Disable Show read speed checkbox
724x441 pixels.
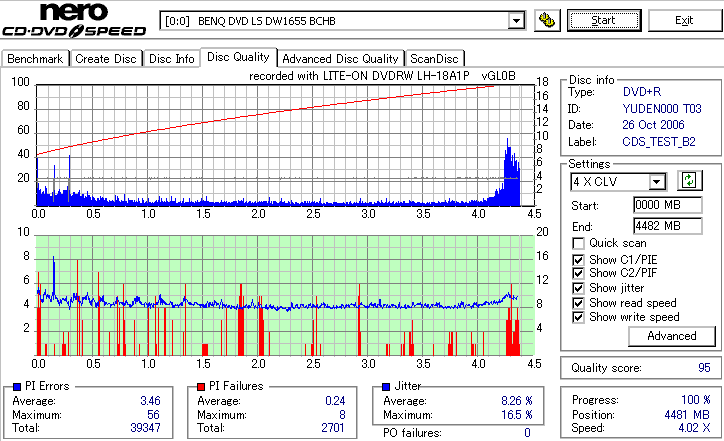click(x=578, y=303)
